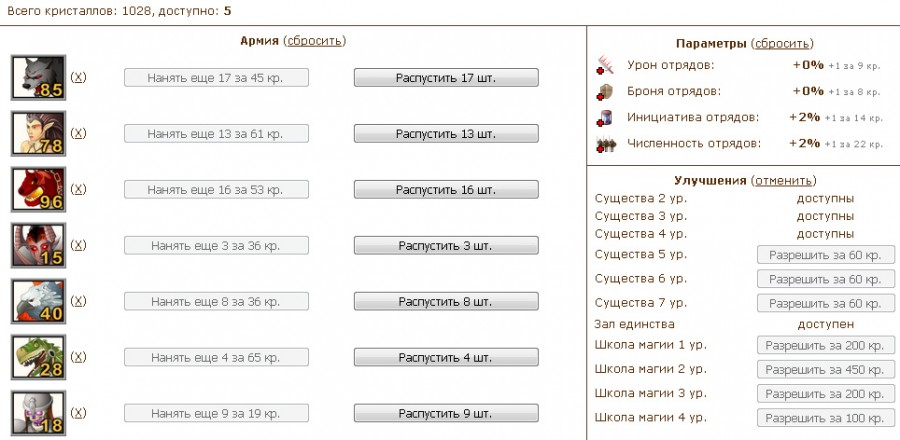900x440 pixels.
Task: Click Распустить 4 шт. for lizards
Action: pyautogui.click(x=446, y=357)
